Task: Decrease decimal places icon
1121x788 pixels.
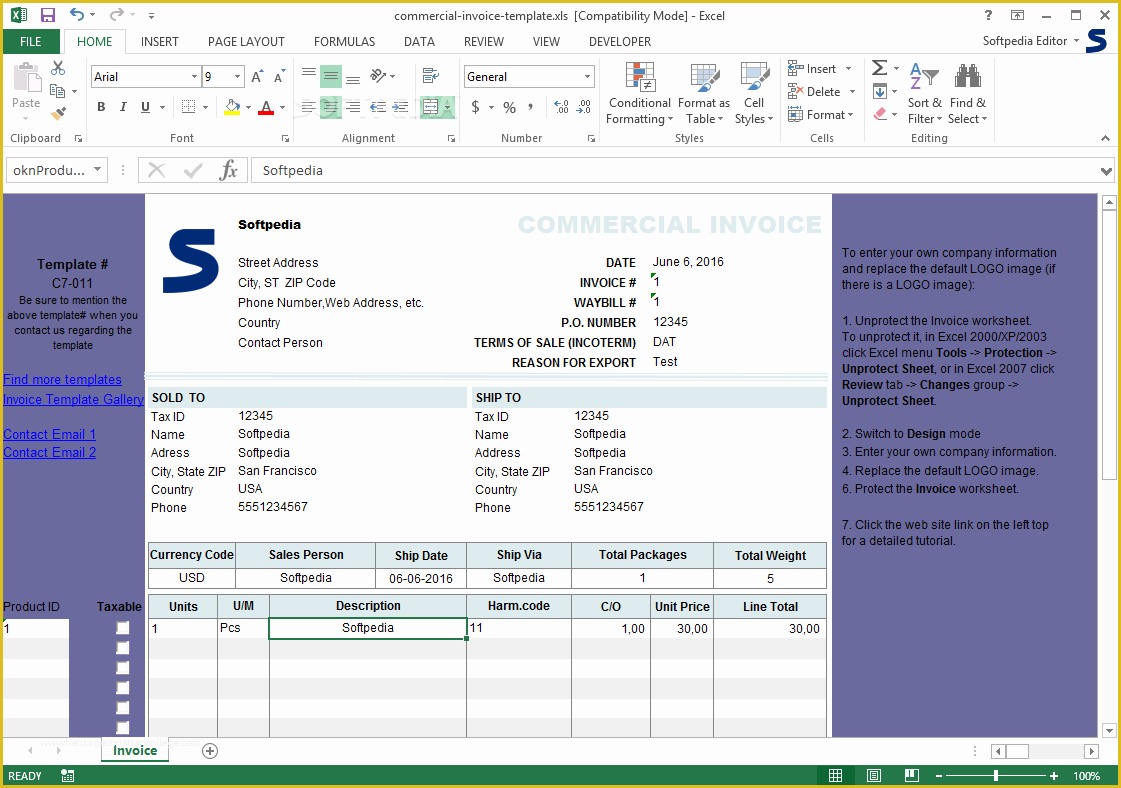Action: pos(584,107)
